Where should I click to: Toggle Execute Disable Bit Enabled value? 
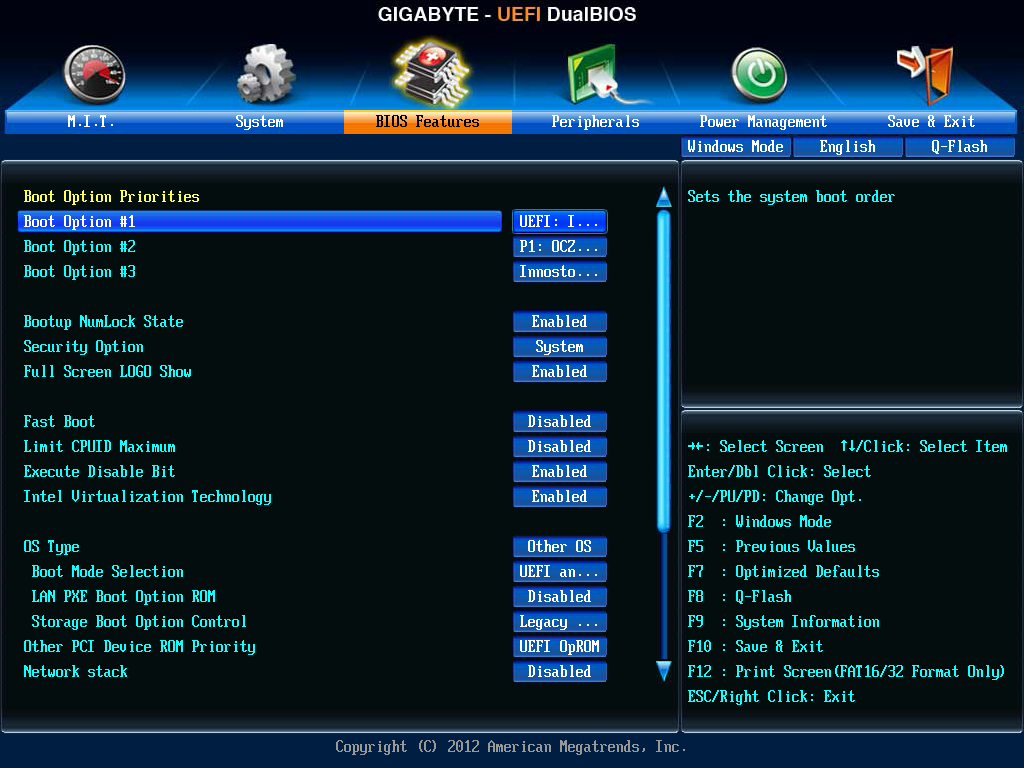pos(560,472)
